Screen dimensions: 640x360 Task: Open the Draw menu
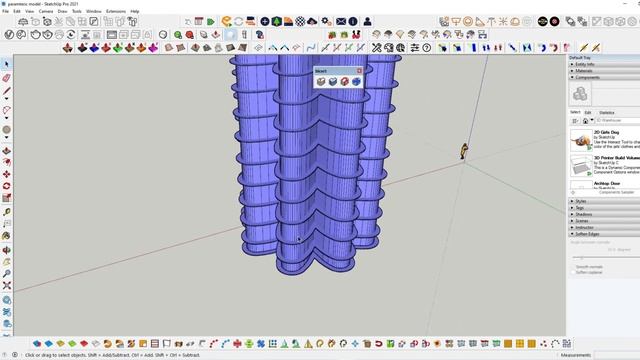[62, 11]
